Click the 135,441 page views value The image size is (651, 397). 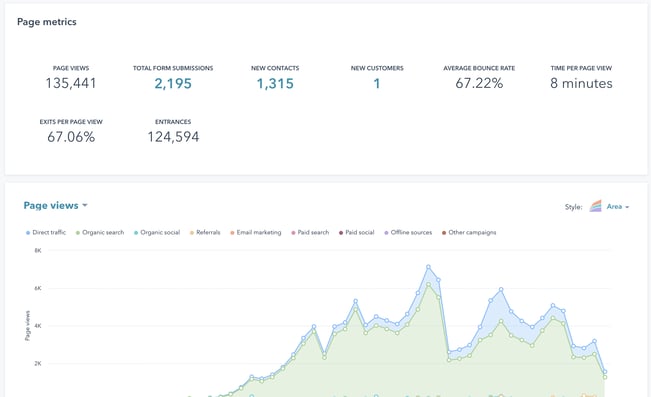71,83
